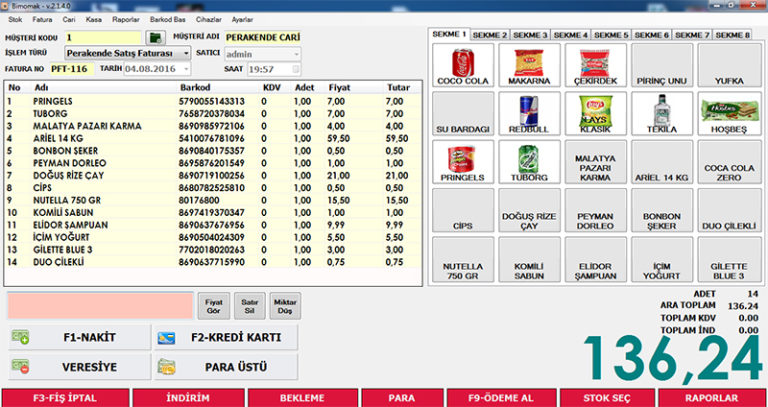Select the Tuborg product tile
The image size is (768, 407).
(x=529, y=162)
